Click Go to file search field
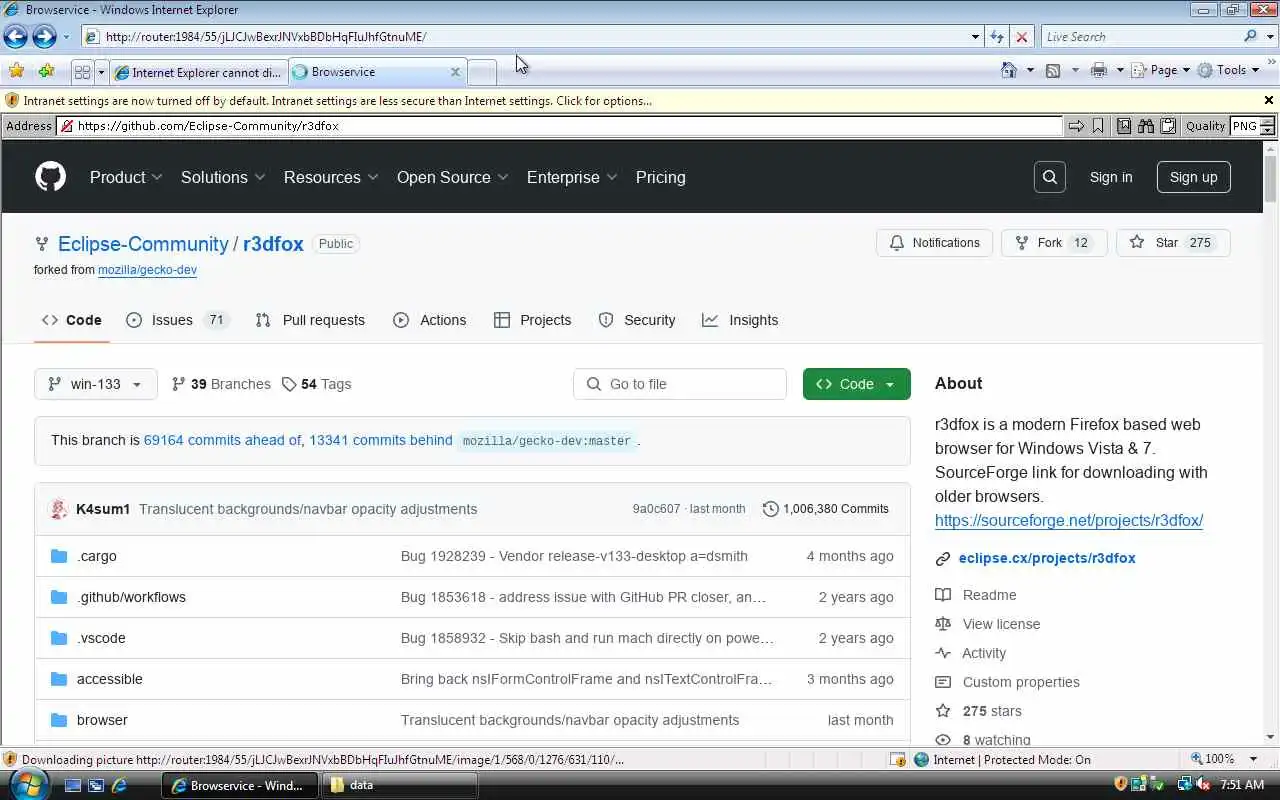1280x800 pixels. 680,384
